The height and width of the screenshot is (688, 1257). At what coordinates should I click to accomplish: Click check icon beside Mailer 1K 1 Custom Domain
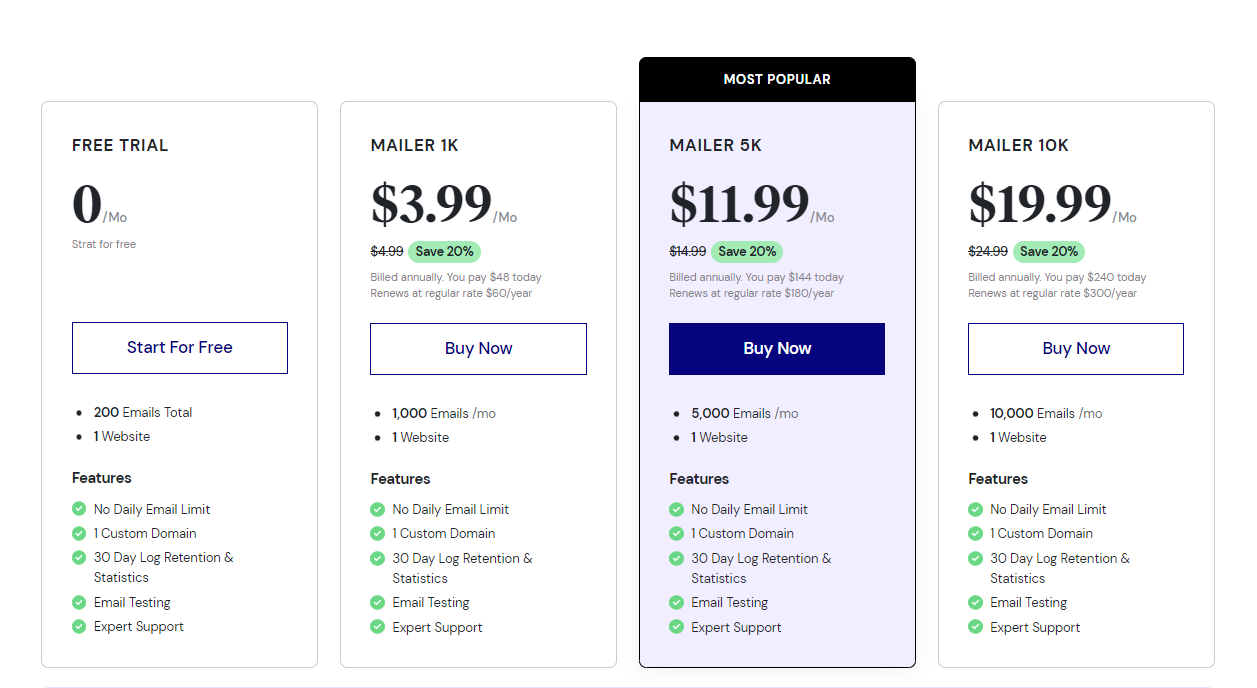pyautogui.click(x=377, y=533)
